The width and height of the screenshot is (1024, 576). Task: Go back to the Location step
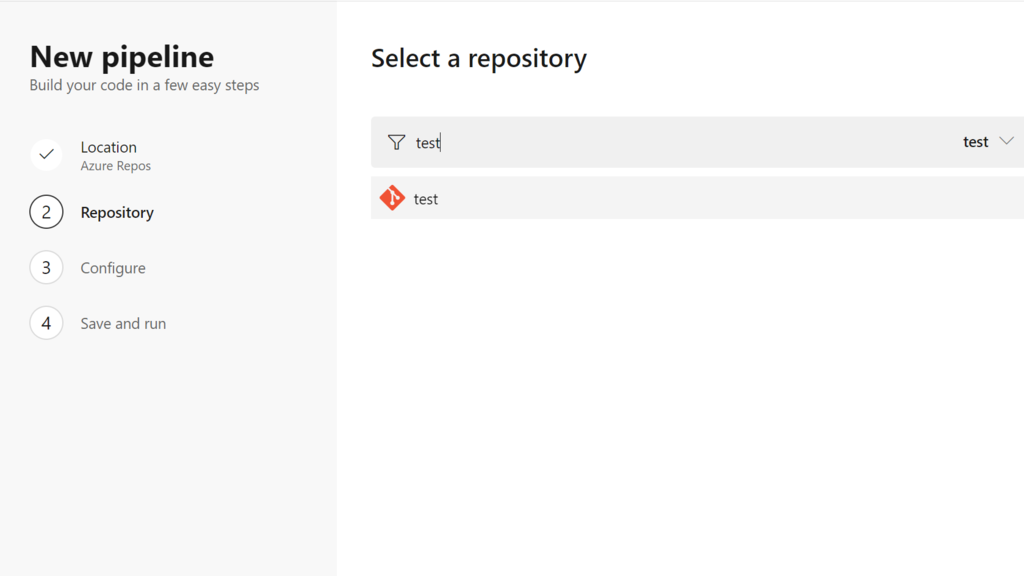(x=108, y=147)
